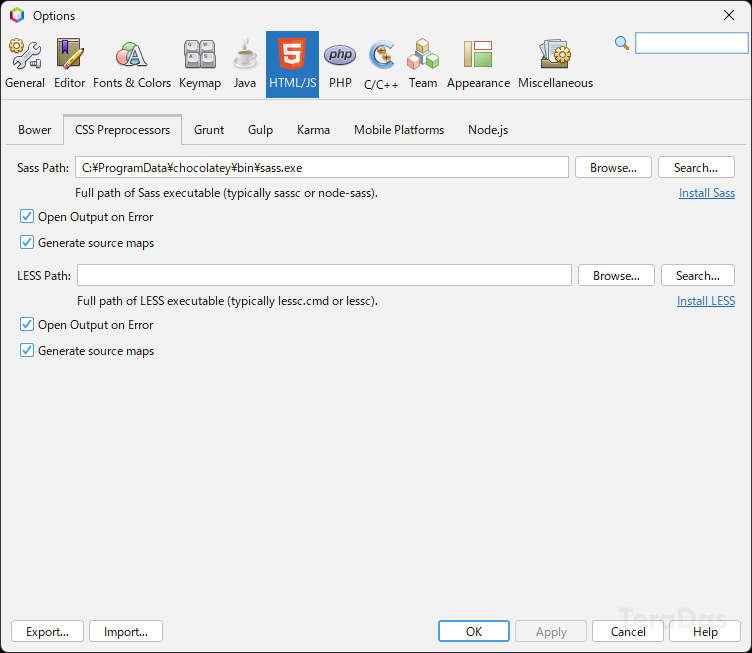Switch to the Mobile Platforms tab
Image resolution: width=752 pixels, height=653 pixels.
point(399,130)
